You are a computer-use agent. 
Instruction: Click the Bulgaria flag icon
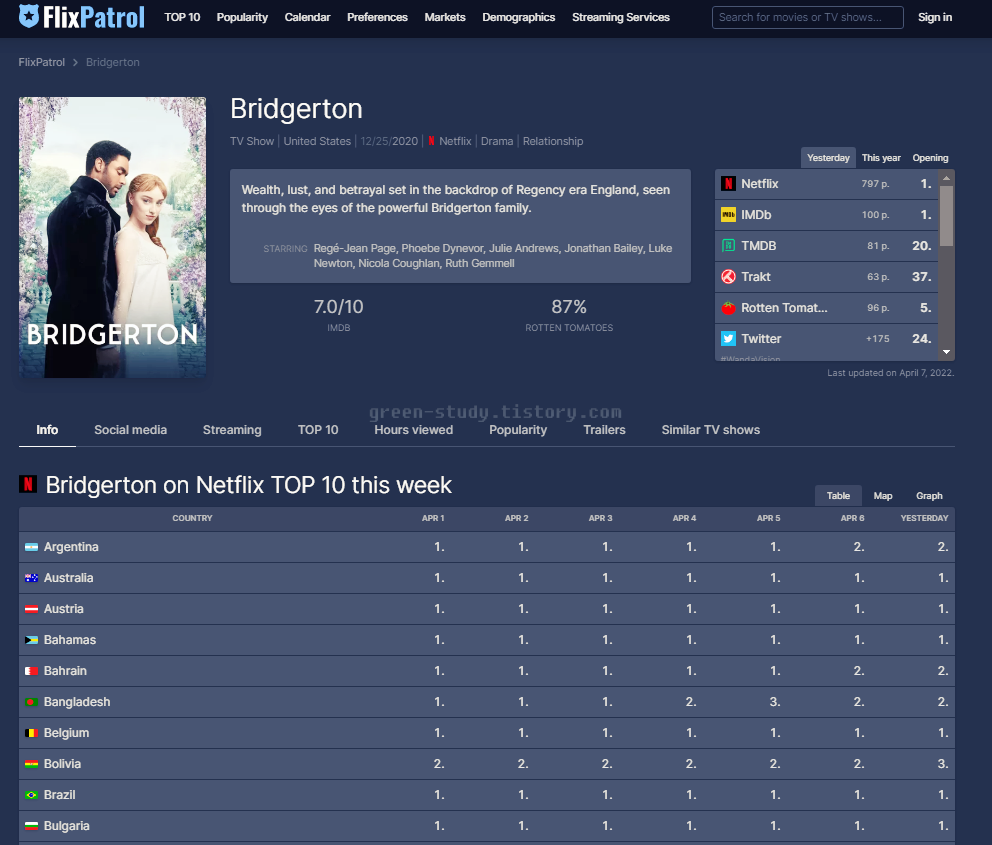click(x=31, y=826)
